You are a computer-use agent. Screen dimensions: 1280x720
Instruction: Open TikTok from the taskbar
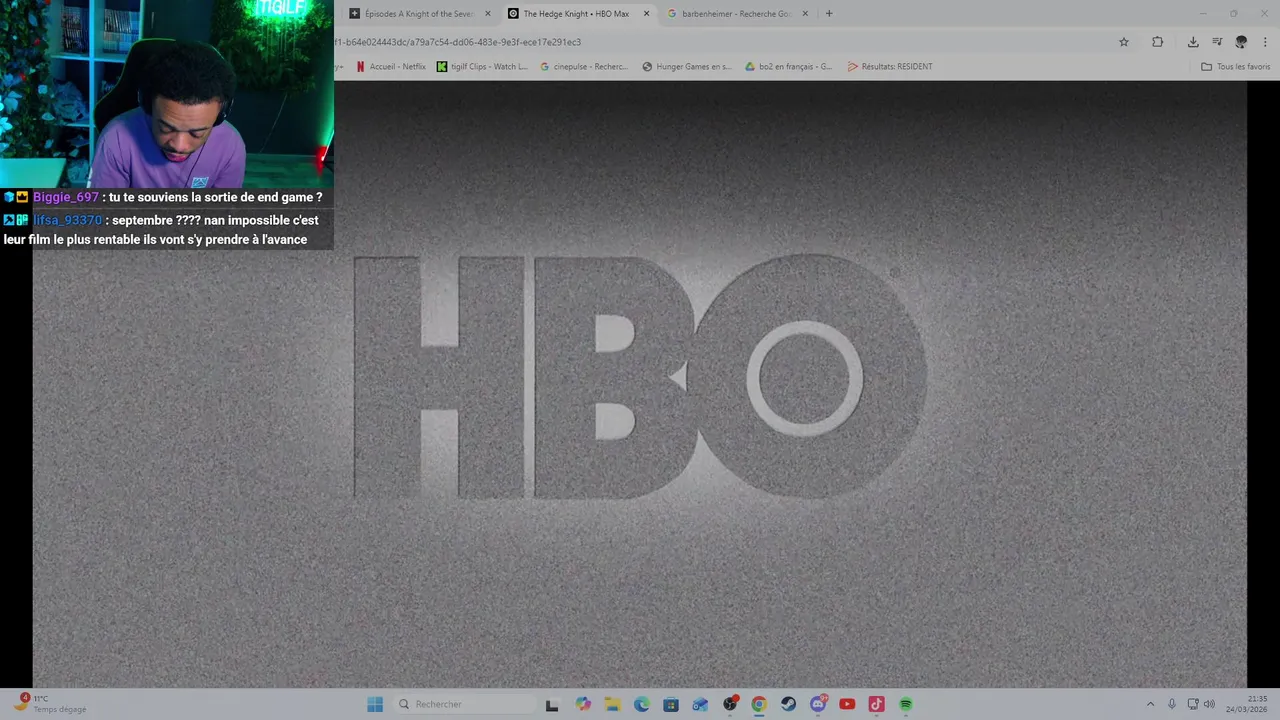coord(877,704)
